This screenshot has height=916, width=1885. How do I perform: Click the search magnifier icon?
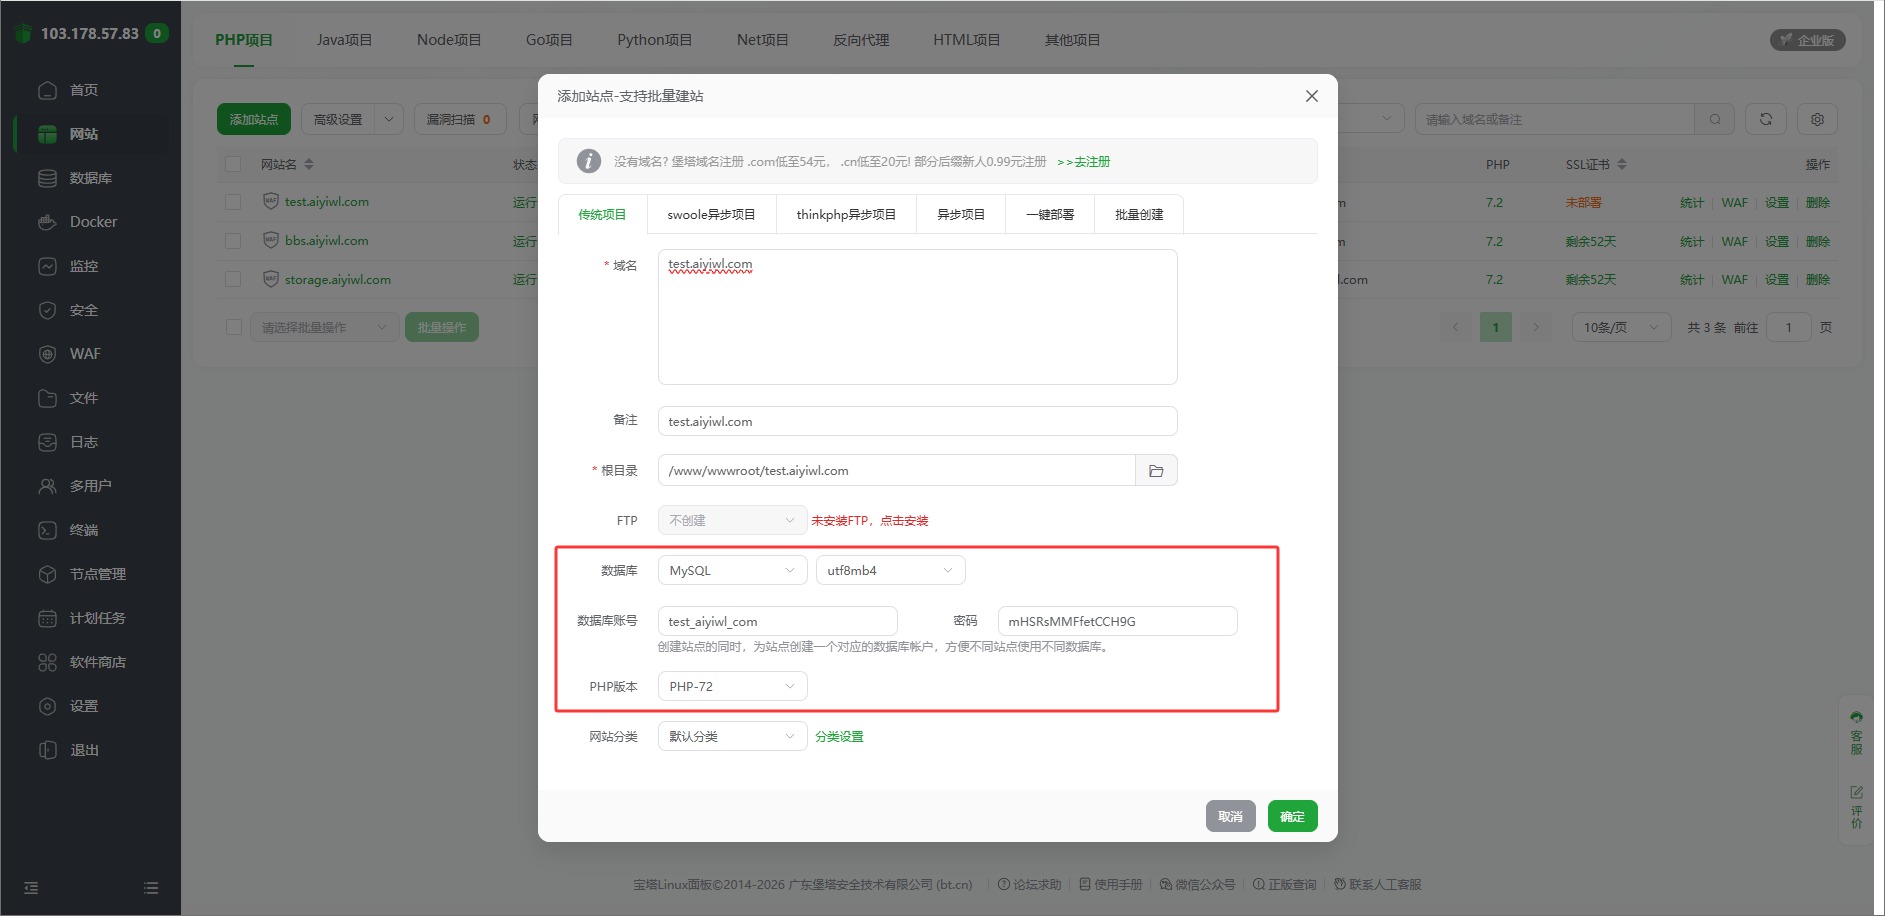(1715, 119)
